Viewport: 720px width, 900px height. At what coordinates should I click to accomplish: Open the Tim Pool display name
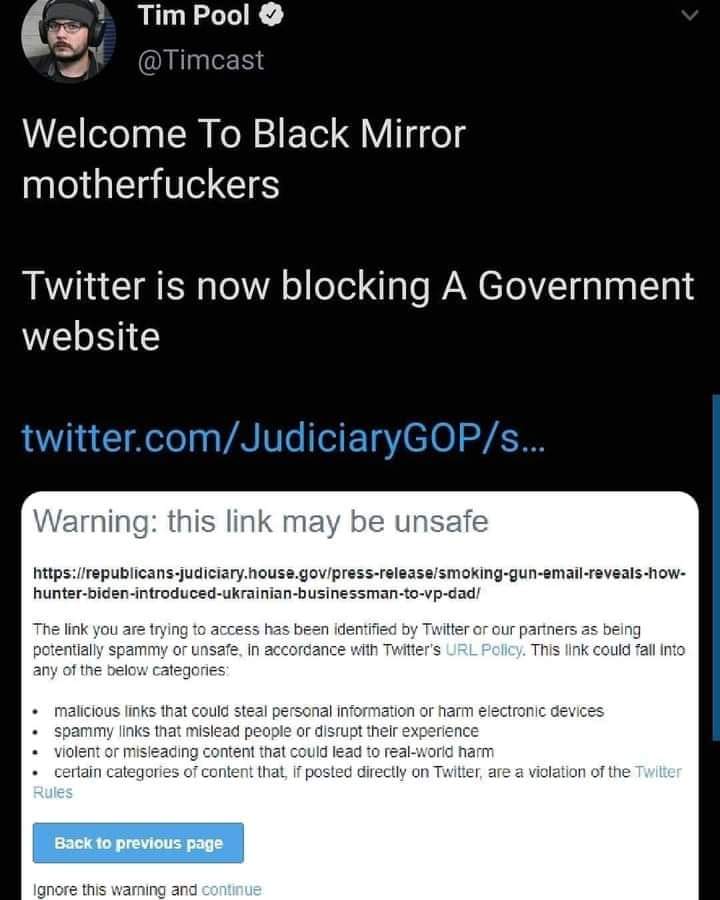click(193, 15)
